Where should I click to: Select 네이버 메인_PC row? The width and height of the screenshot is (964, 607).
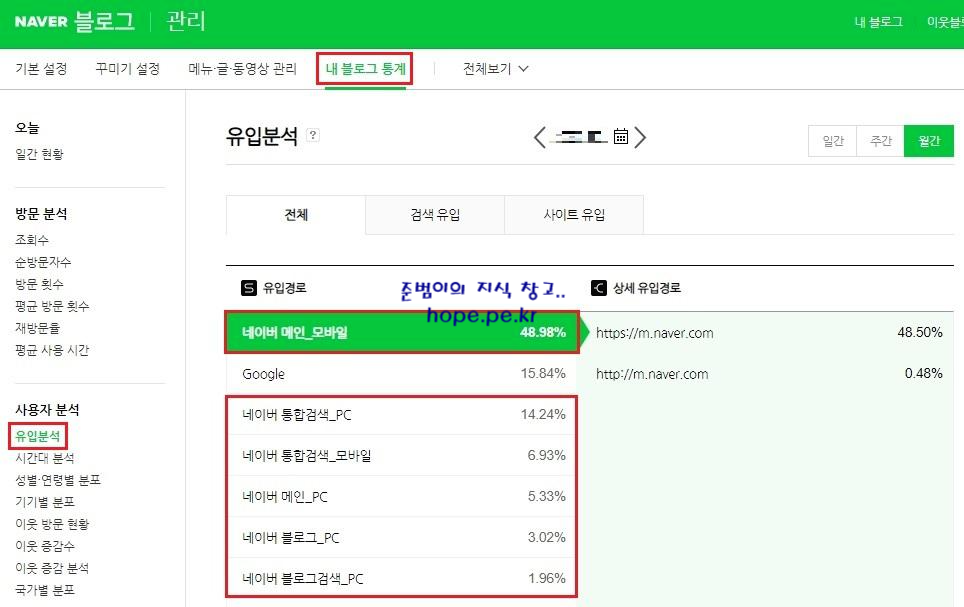coord(401,496)
